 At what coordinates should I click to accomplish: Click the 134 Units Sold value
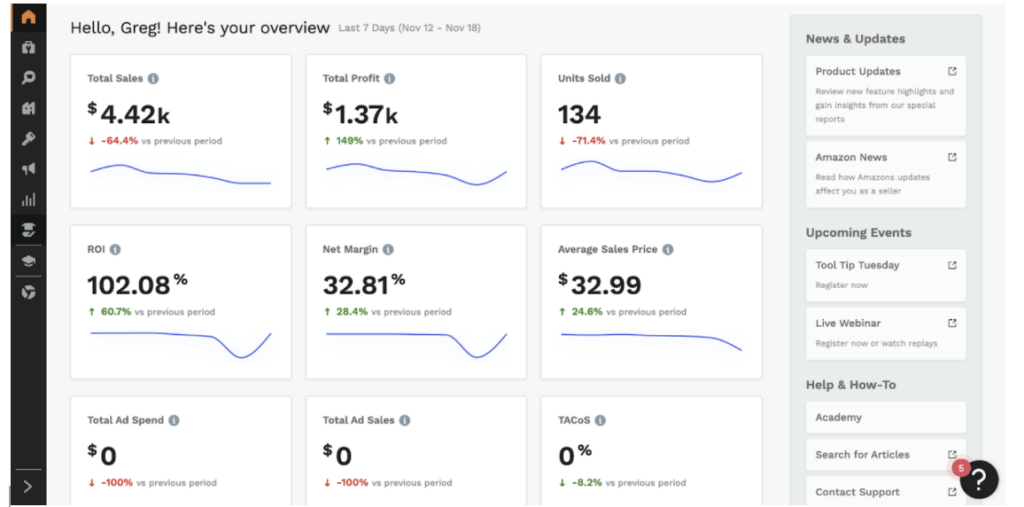579,114
